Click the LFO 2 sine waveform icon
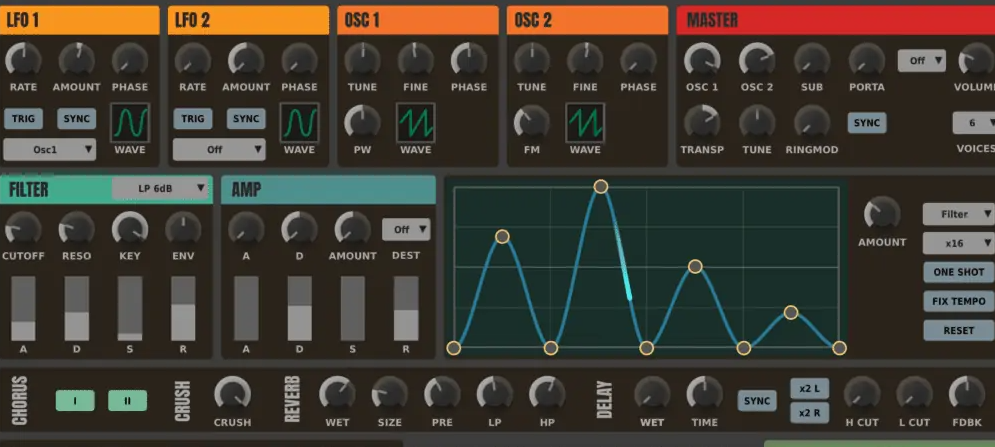 (299, 123)
